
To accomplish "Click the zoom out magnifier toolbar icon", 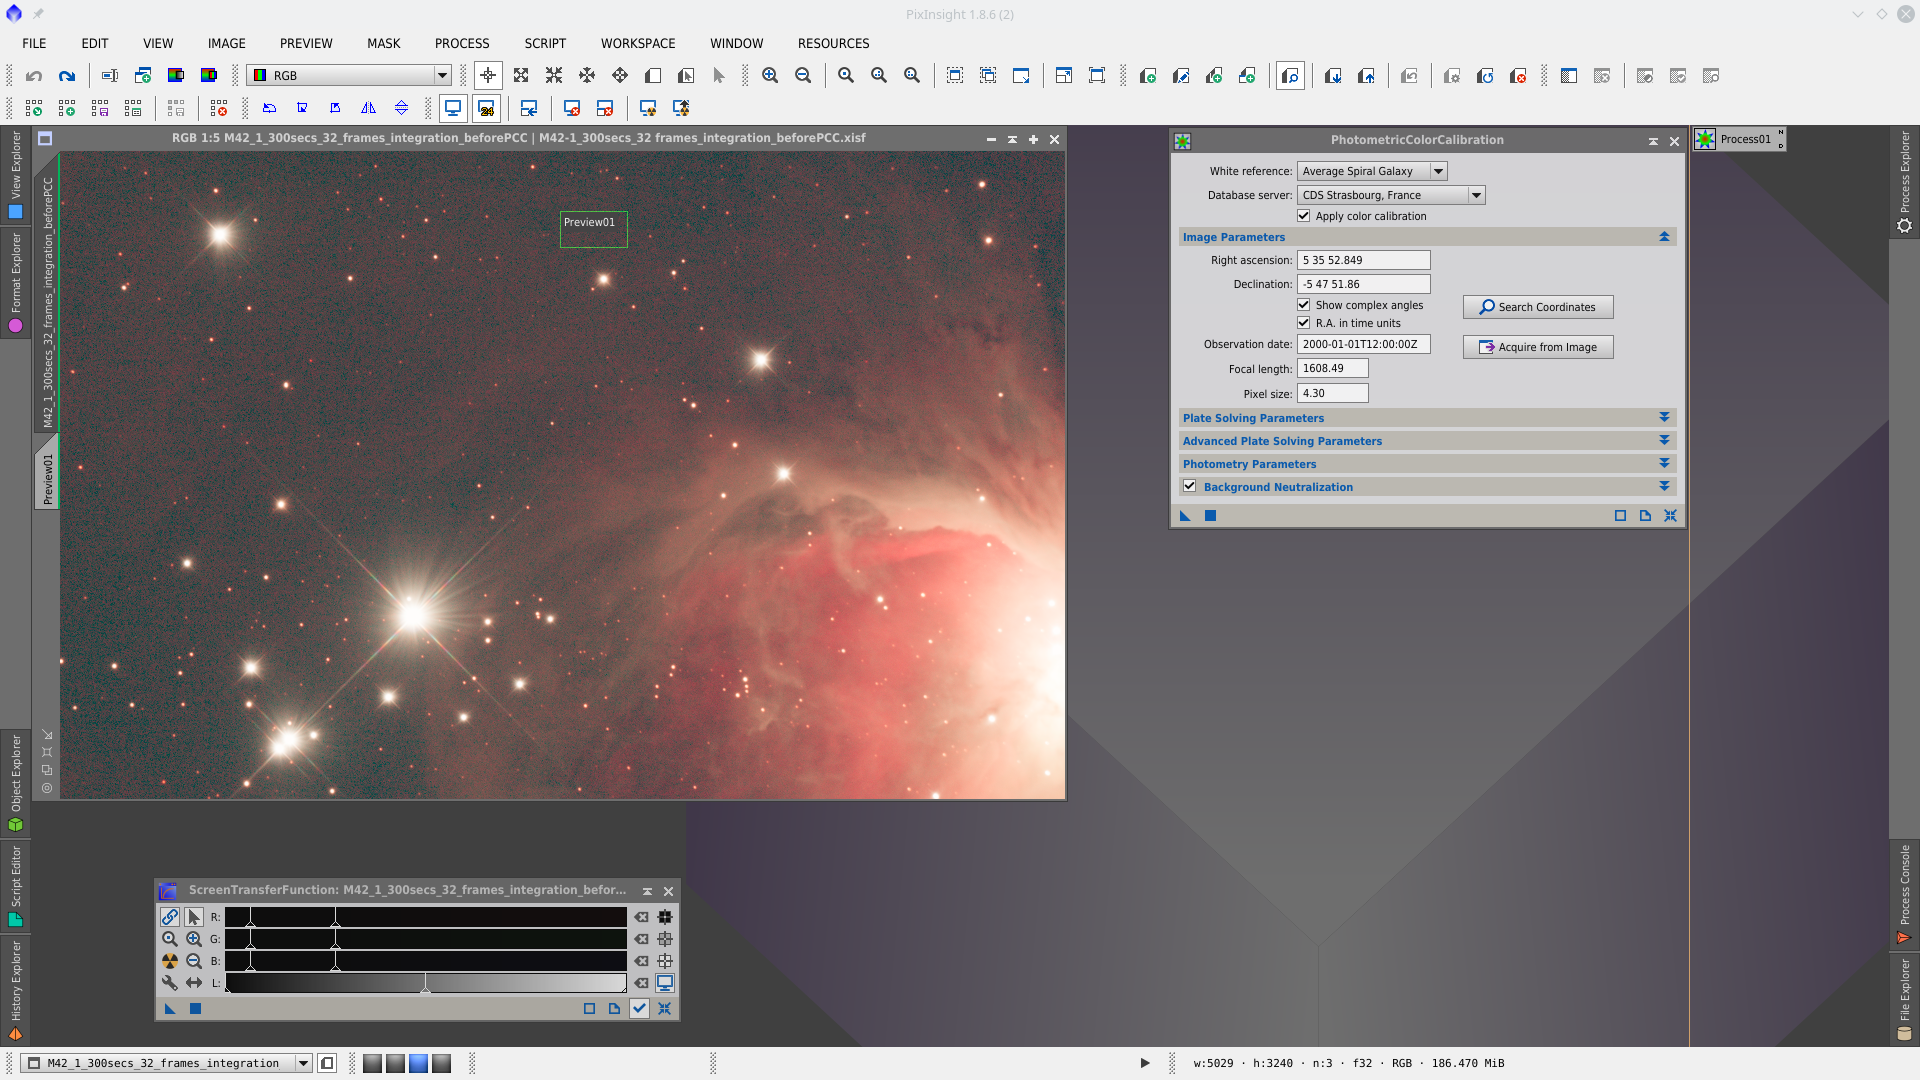I will [x=803, y=76].
